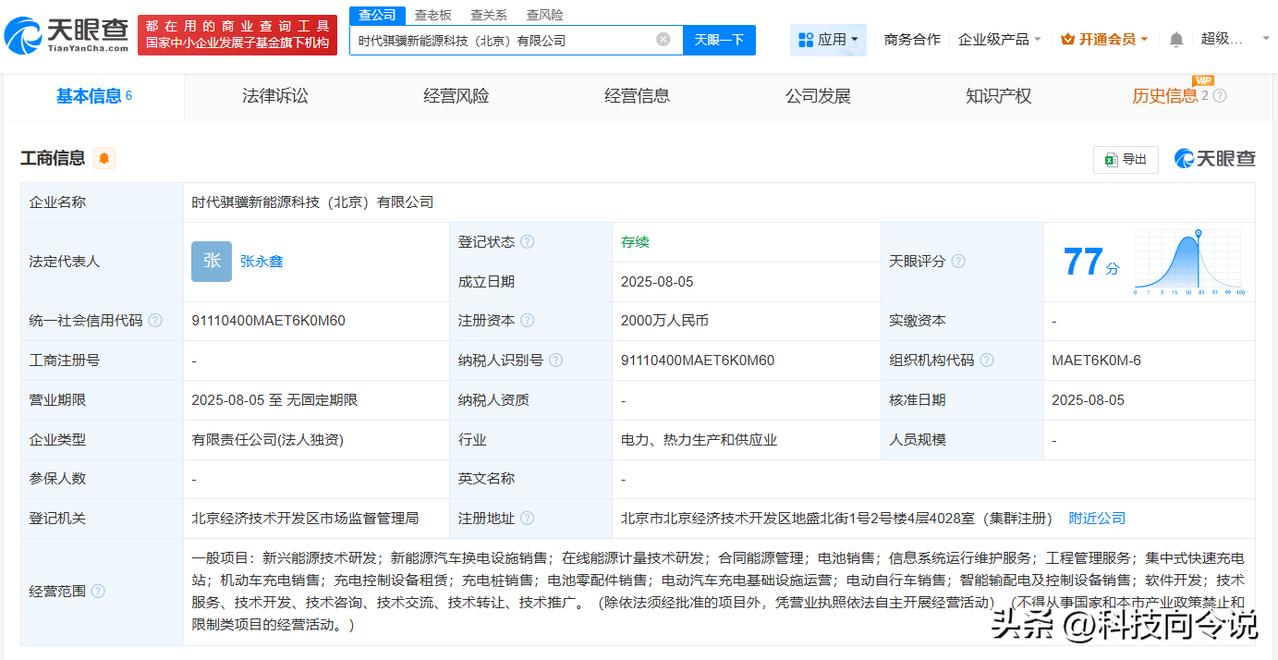
Task: Open help icon next to 经营范围
Action: click(98, 591)
